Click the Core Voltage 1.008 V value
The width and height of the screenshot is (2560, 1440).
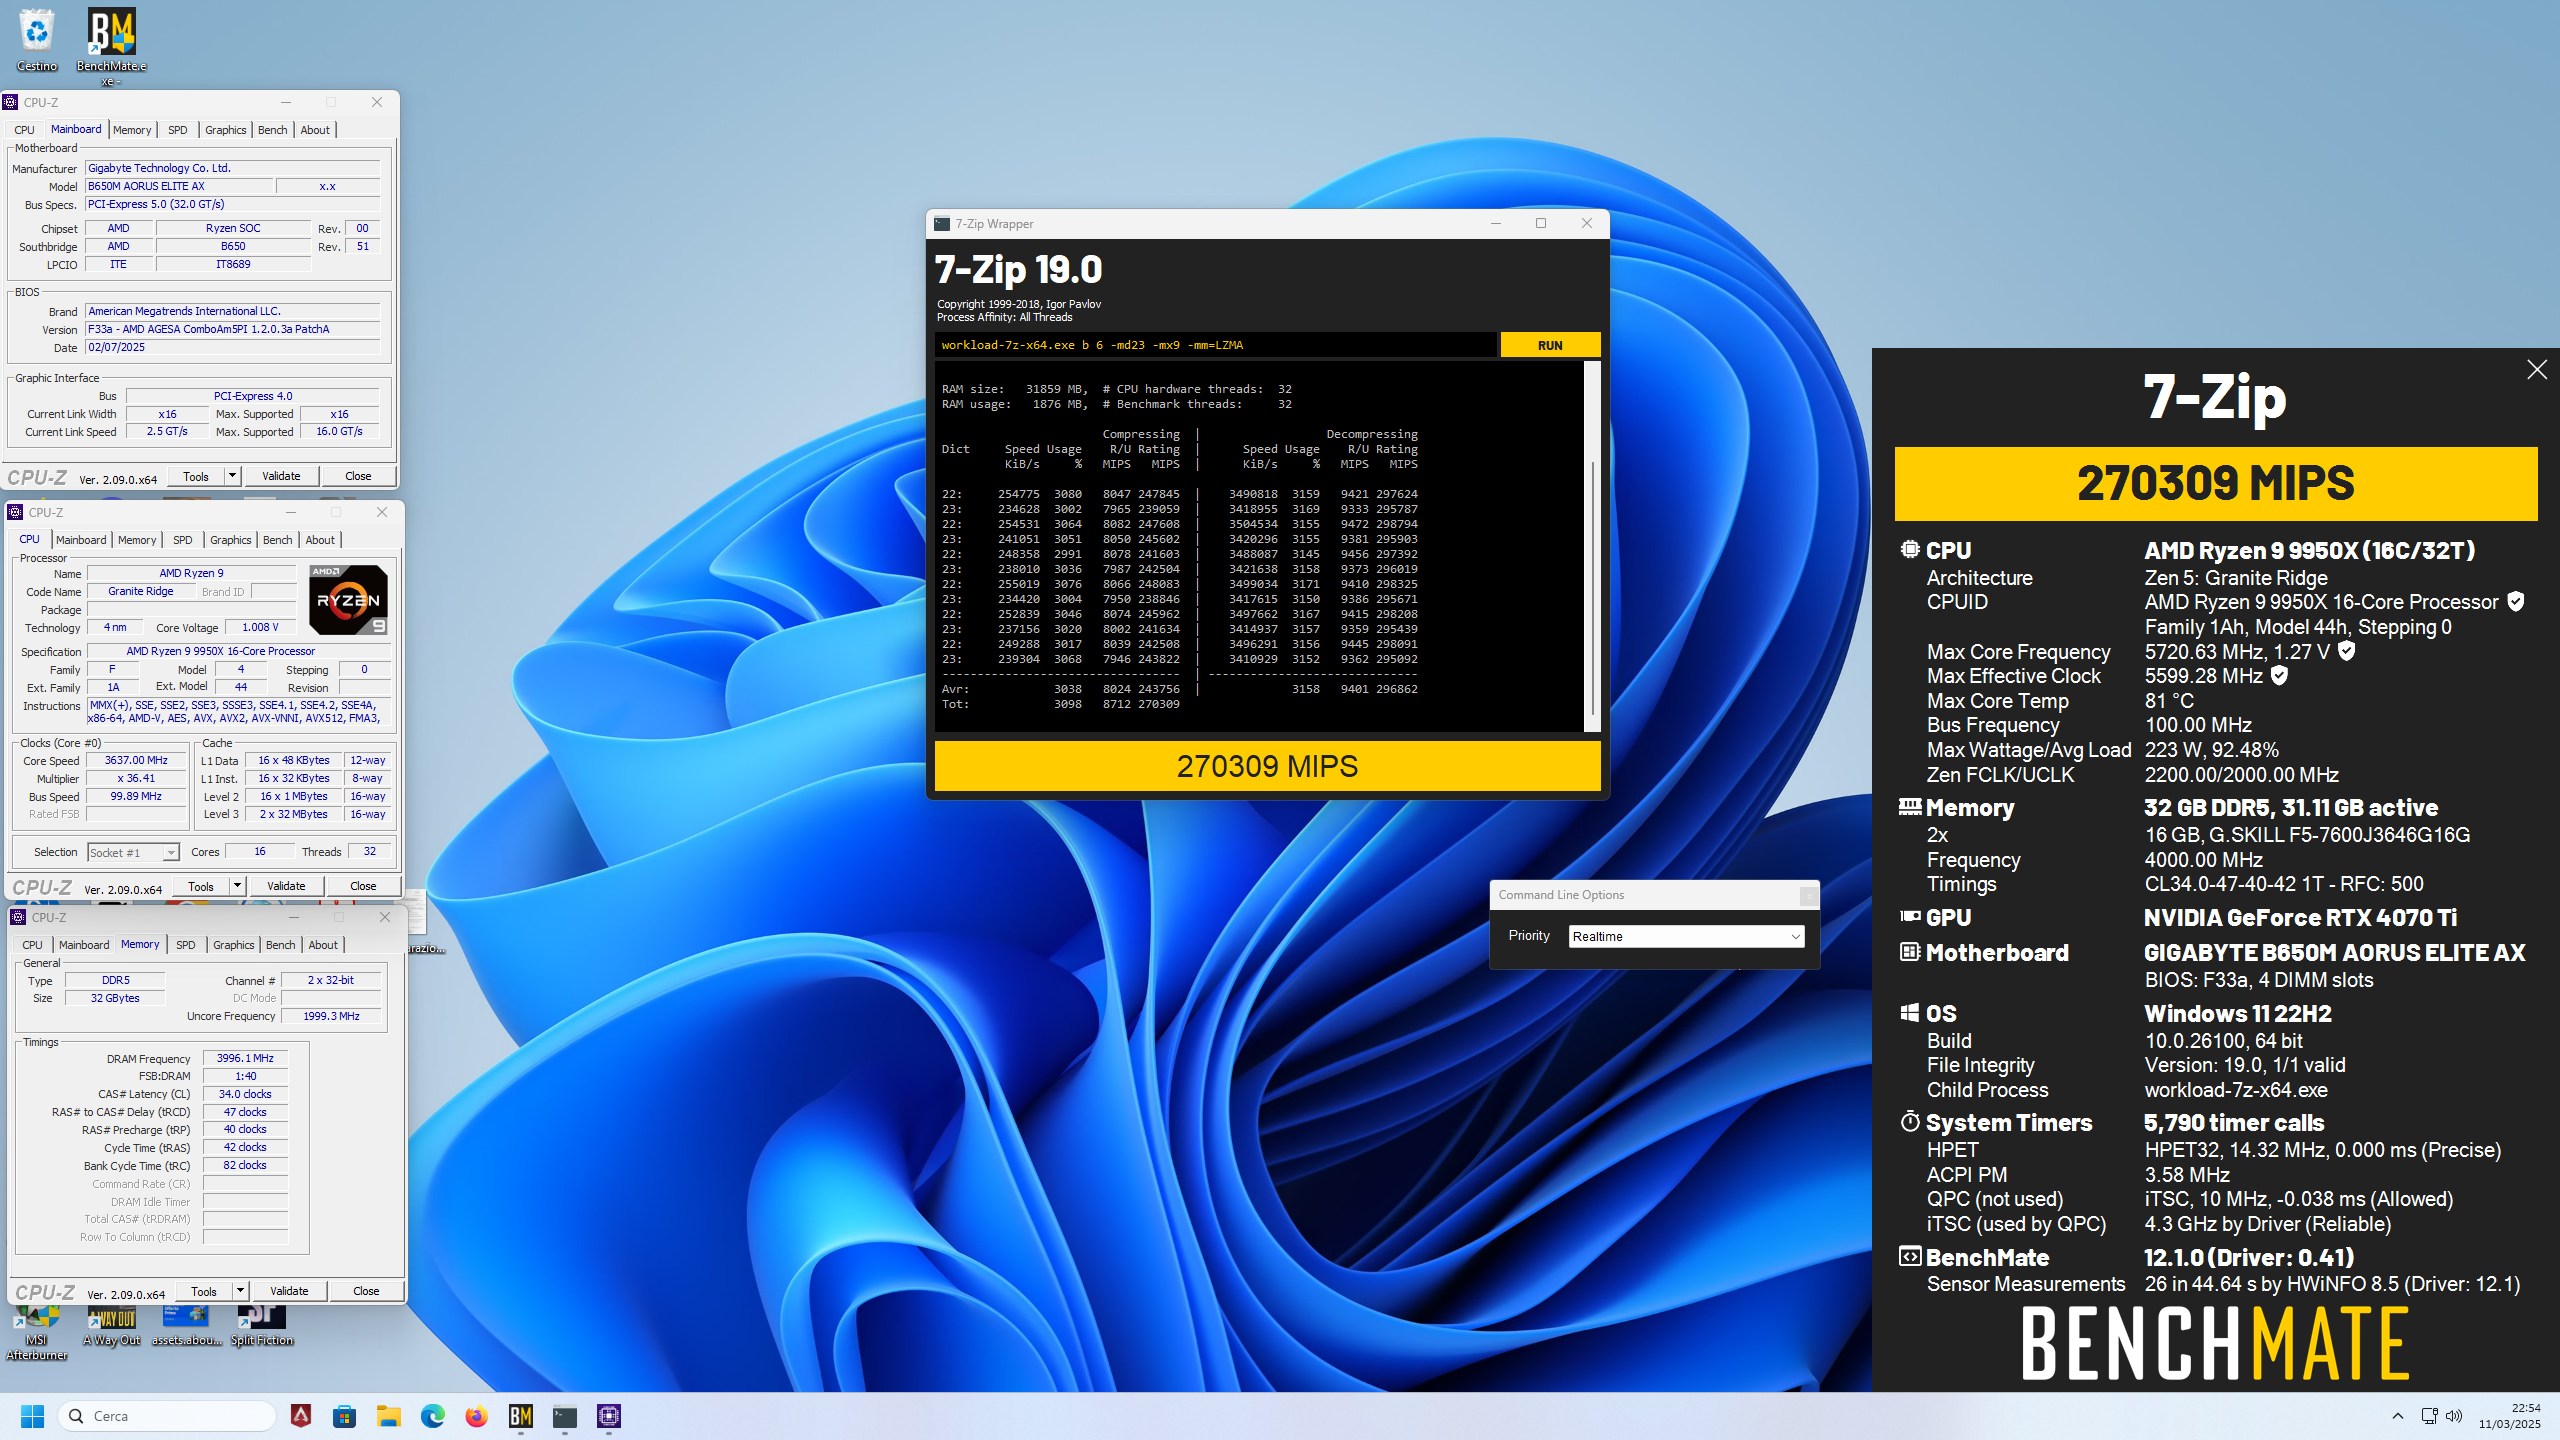tap(261, 628)
